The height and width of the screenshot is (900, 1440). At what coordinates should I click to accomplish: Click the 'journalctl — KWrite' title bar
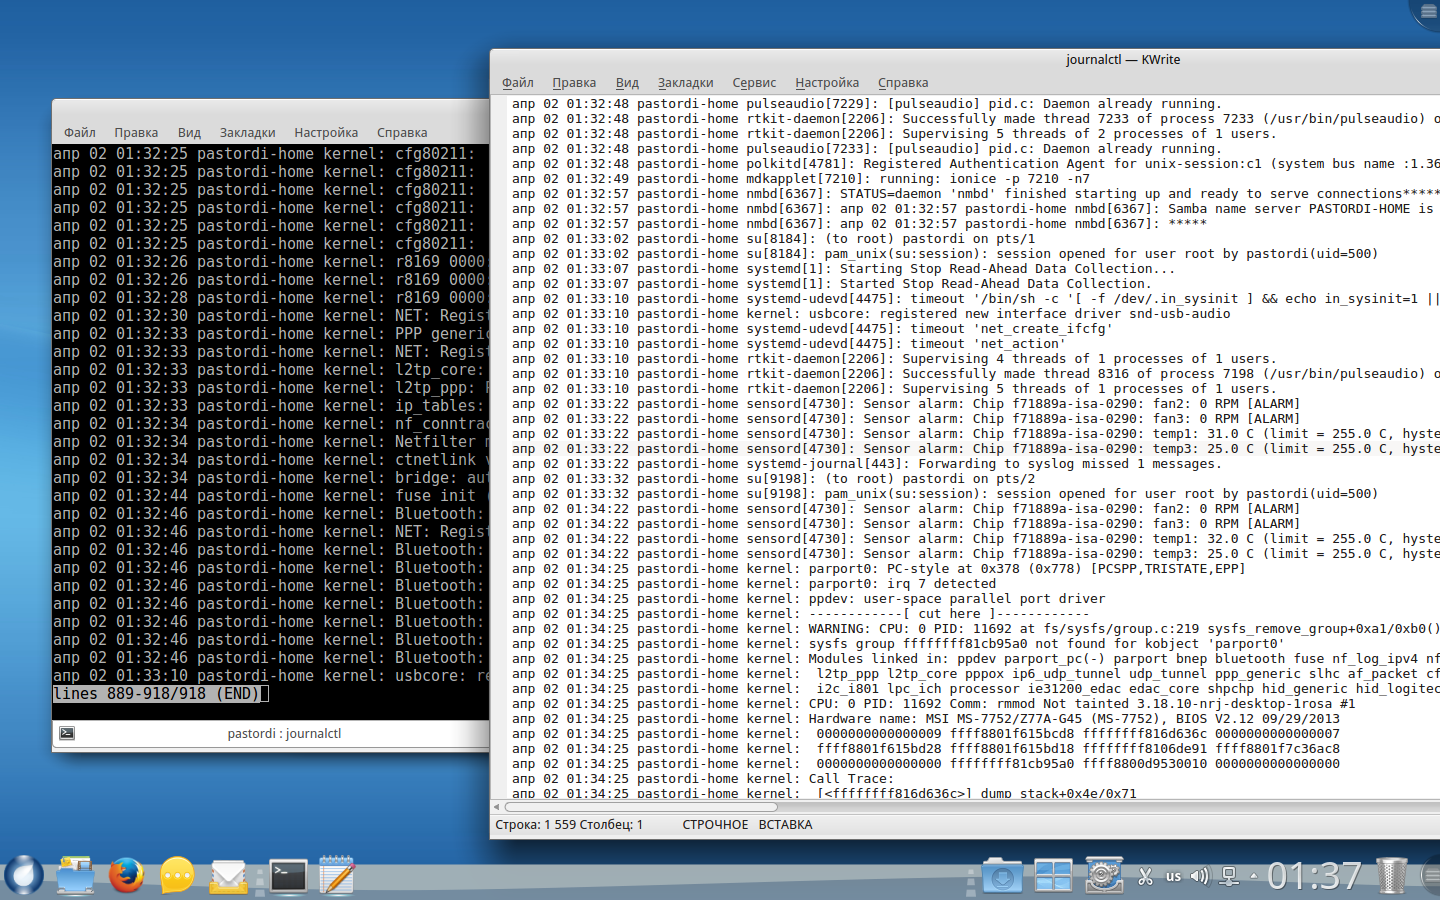1123,60
